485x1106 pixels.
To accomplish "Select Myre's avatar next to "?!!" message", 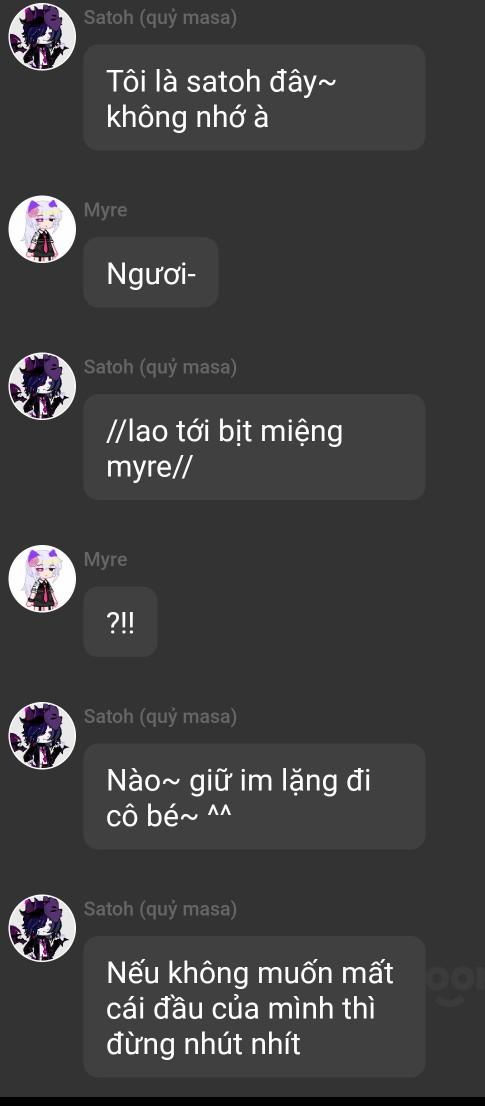I will (42, 578).
